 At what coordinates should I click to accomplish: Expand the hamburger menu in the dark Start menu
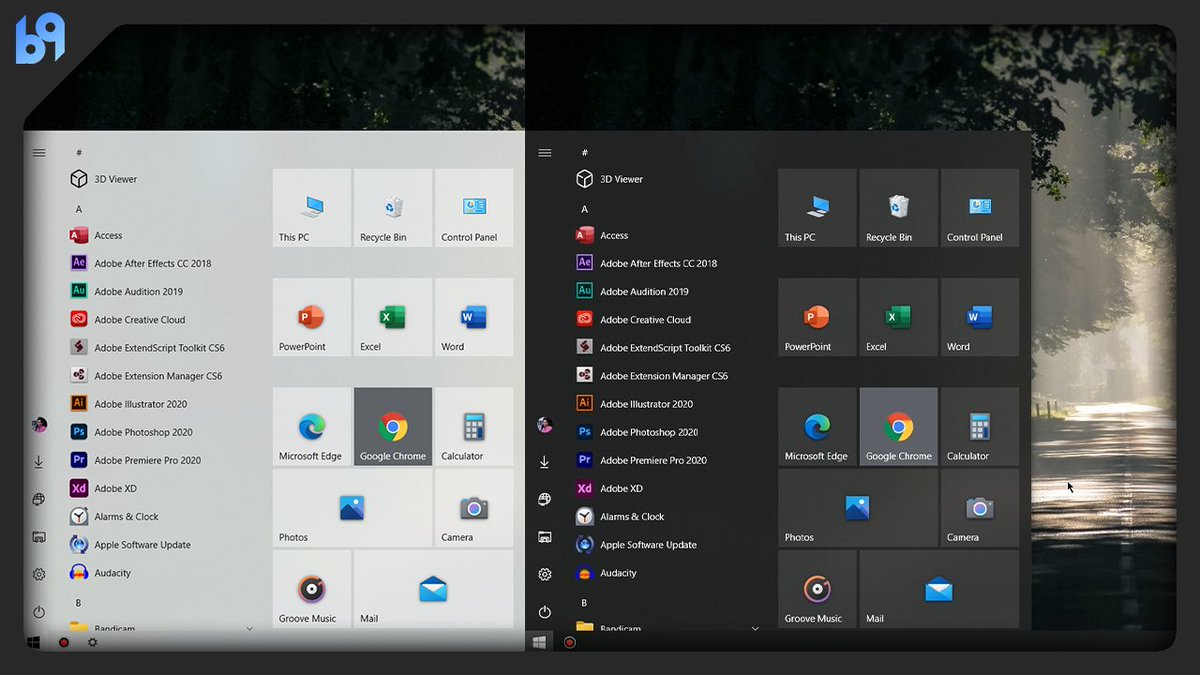tap(545, 153)
